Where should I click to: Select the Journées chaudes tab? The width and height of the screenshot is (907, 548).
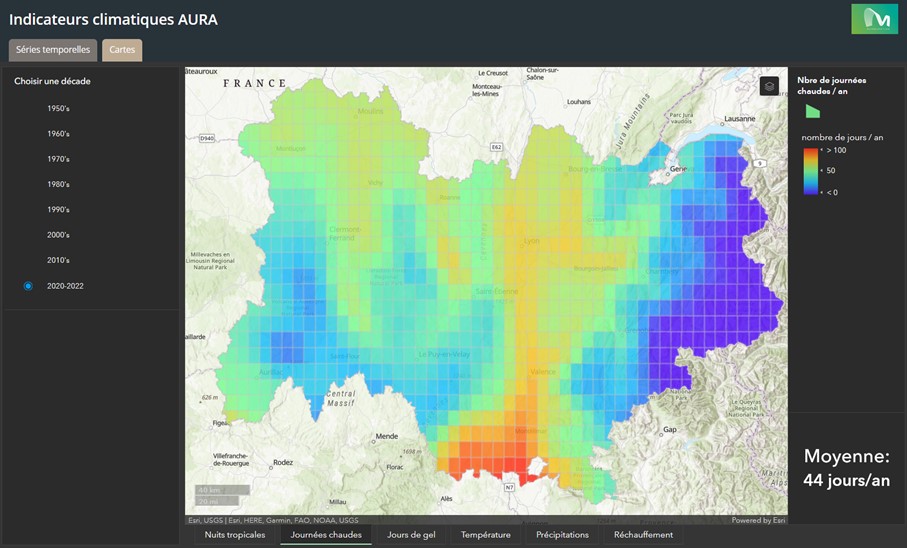[326, 535]
